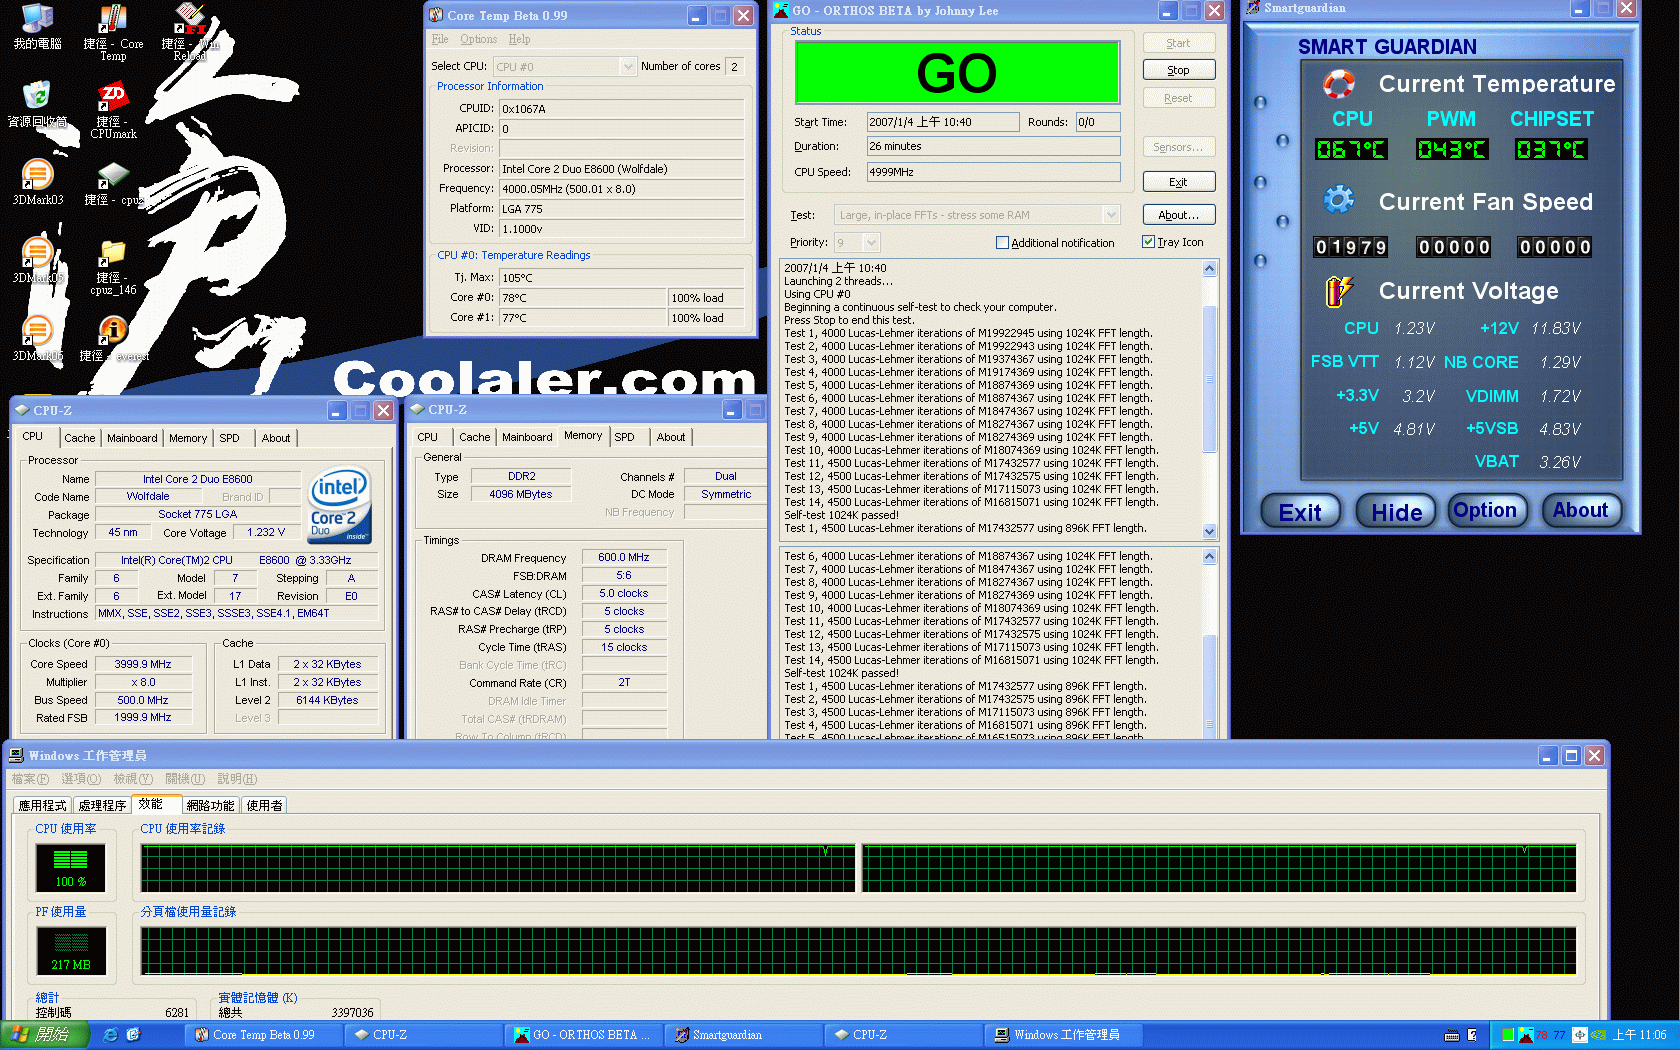Click the Task Manager title bar icon
The image size is (1680, 1050).
click(16, 755)
